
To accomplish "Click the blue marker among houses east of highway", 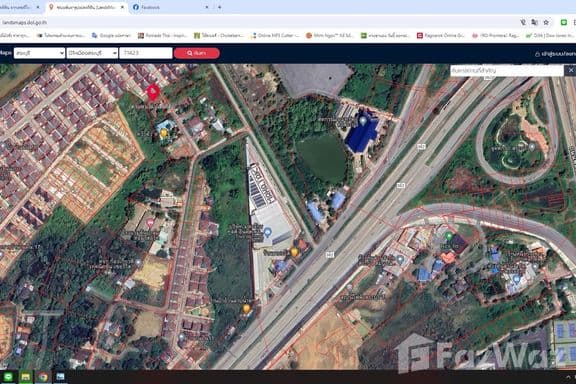I will [400, 259].
